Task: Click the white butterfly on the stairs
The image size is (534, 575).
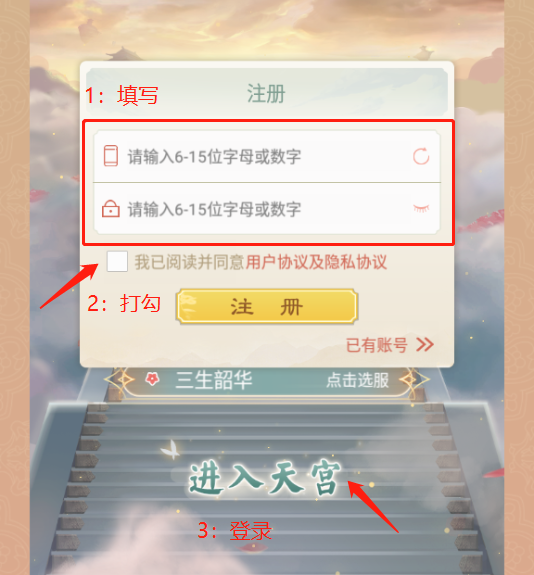Action: click(171, 450)
